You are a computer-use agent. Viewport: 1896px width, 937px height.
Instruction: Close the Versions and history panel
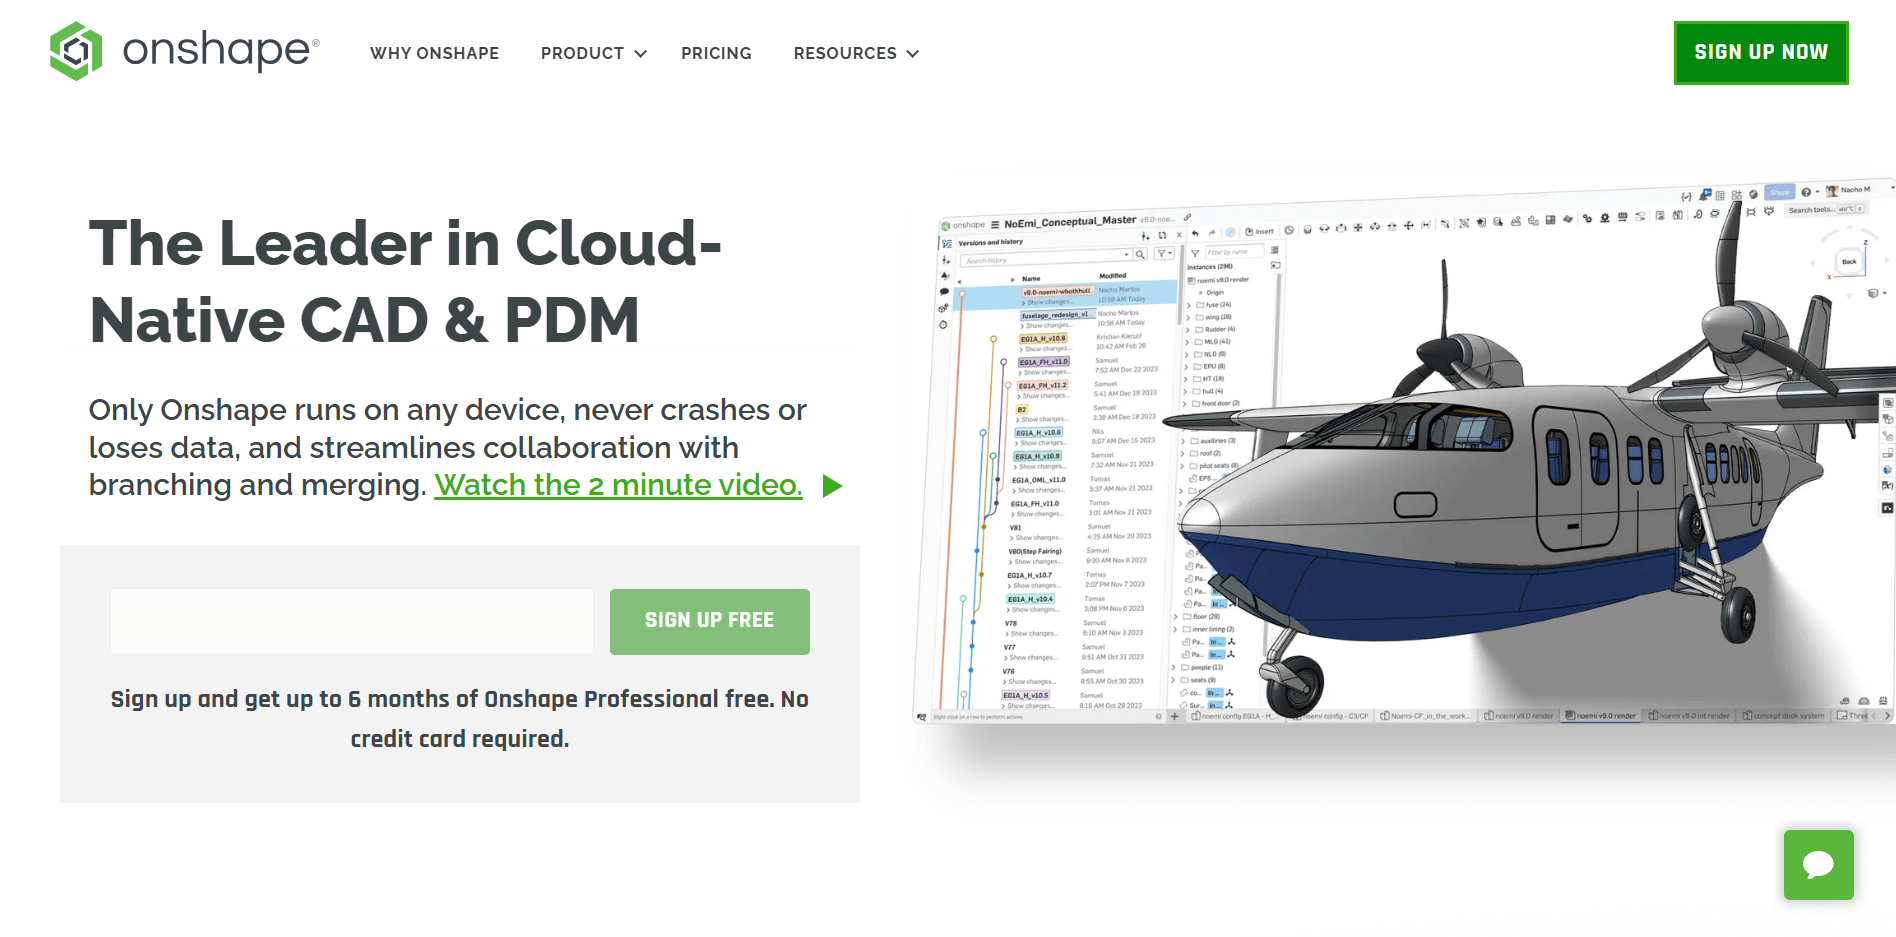[x=1179, y=235]
